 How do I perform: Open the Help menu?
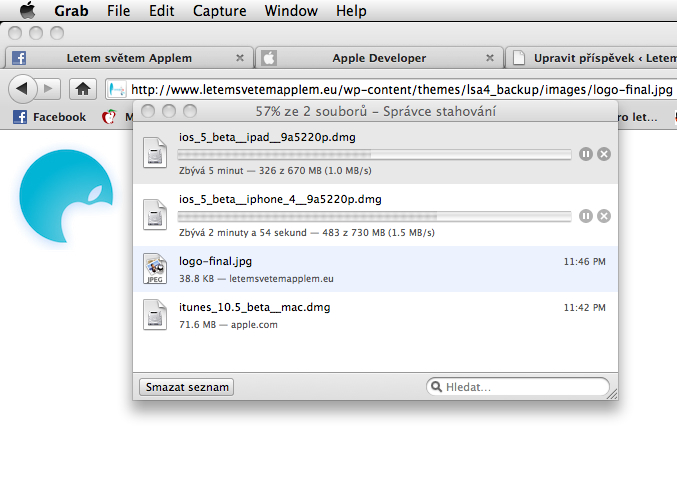coord(351,10)
